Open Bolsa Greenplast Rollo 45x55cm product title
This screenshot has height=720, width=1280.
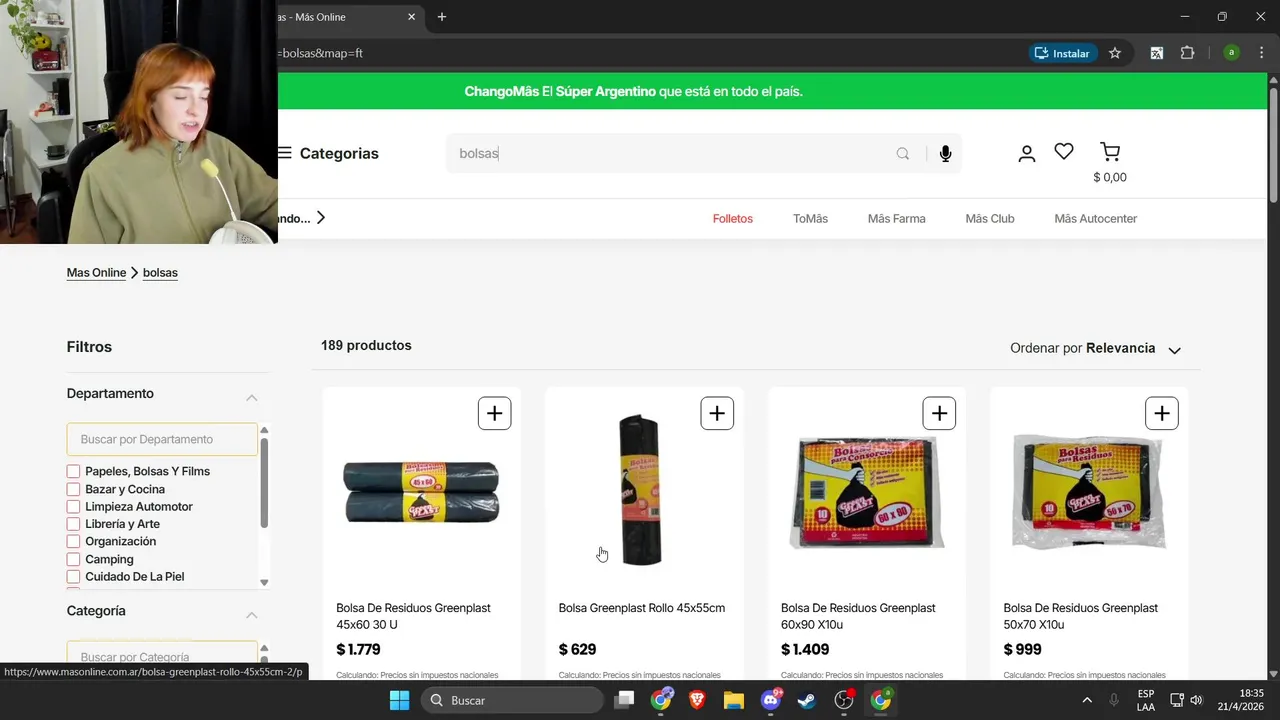[642, 608]
